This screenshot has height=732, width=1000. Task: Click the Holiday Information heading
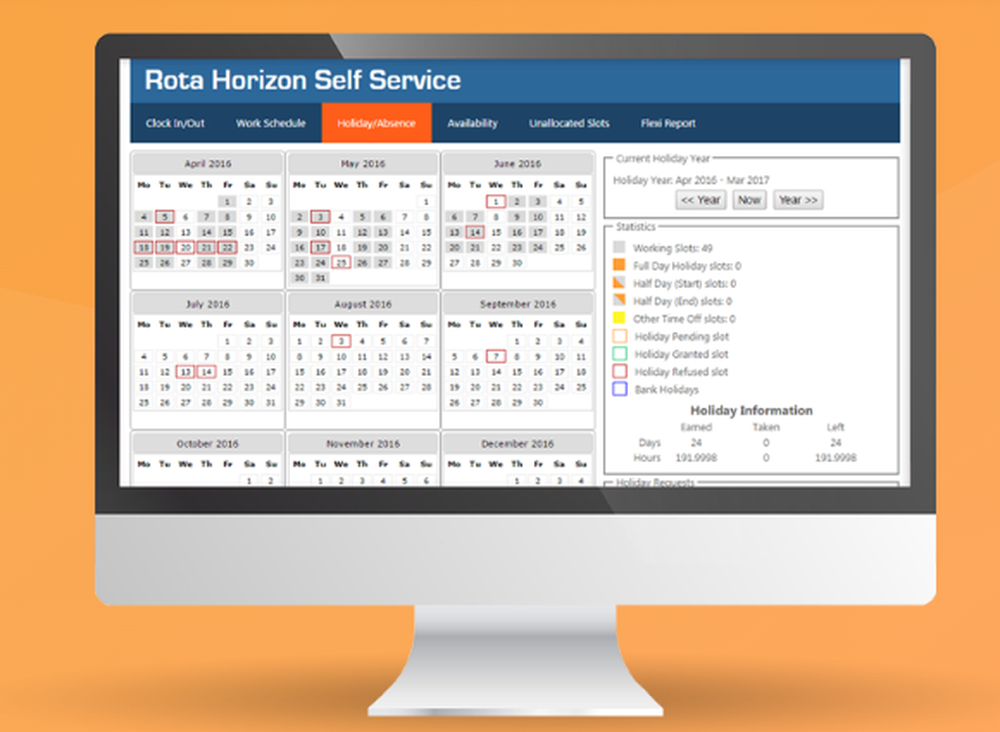point(751,411)
